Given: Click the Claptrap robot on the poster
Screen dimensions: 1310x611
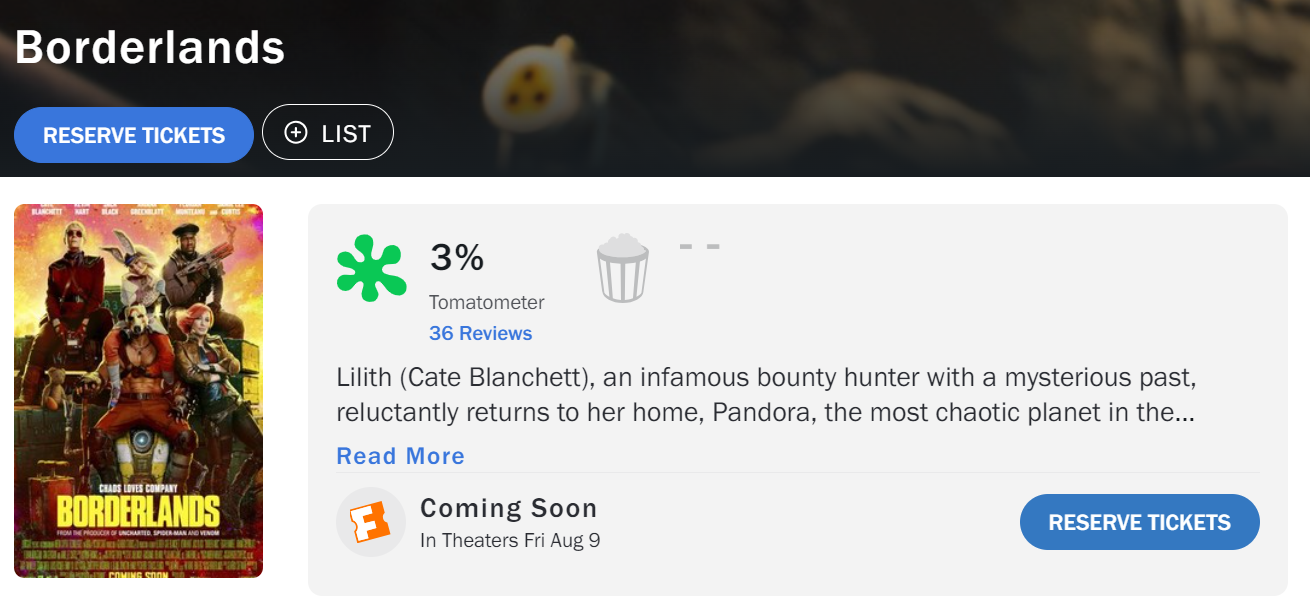Looking at the screenshot, I should pos(140,458).
